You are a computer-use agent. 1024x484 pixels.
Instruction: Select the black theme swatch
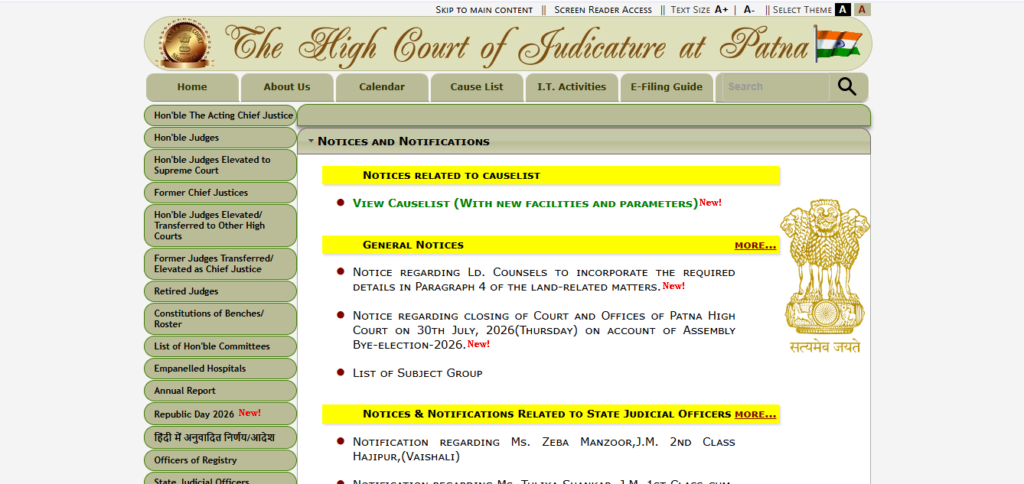(842, 10)
